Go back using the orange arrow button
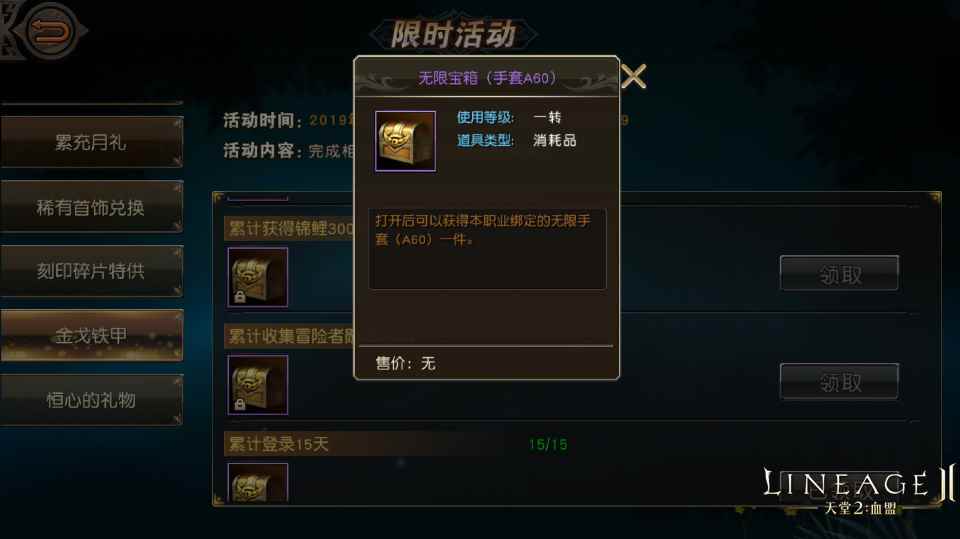960x539 pixels. (50, 31)
